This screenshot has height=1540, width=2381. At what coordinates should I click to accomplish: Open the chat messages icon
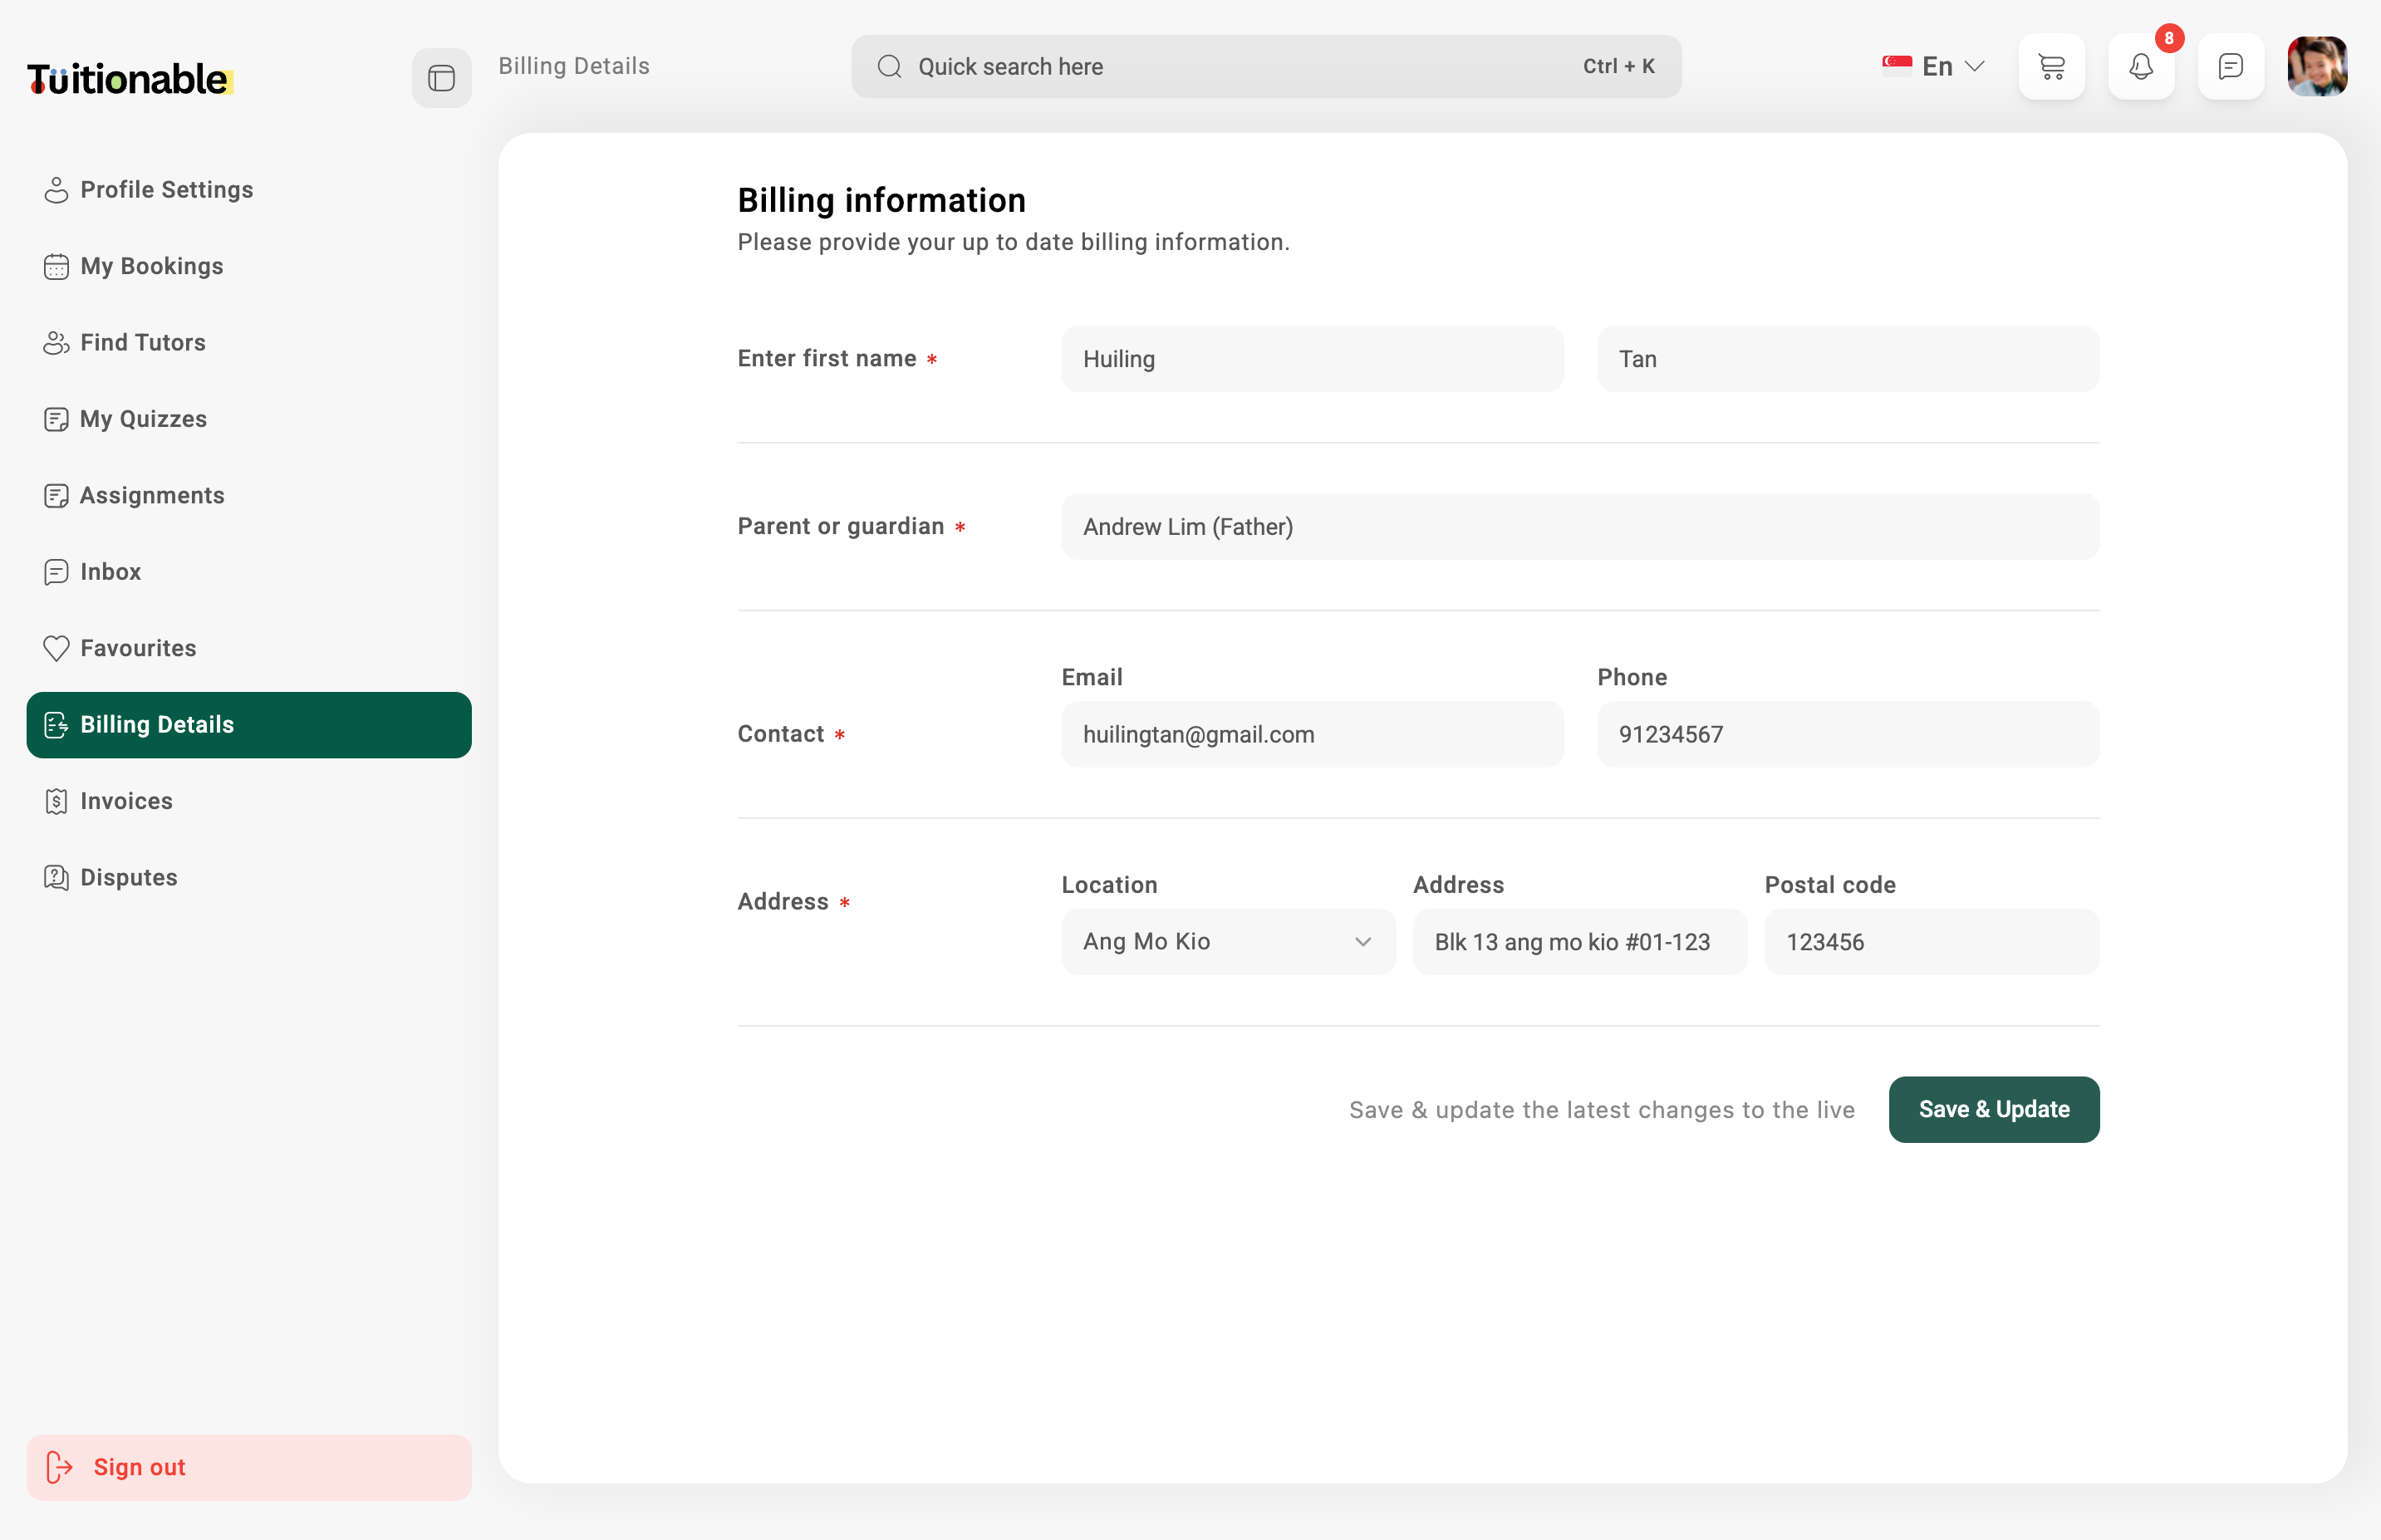coord(2229,66)
